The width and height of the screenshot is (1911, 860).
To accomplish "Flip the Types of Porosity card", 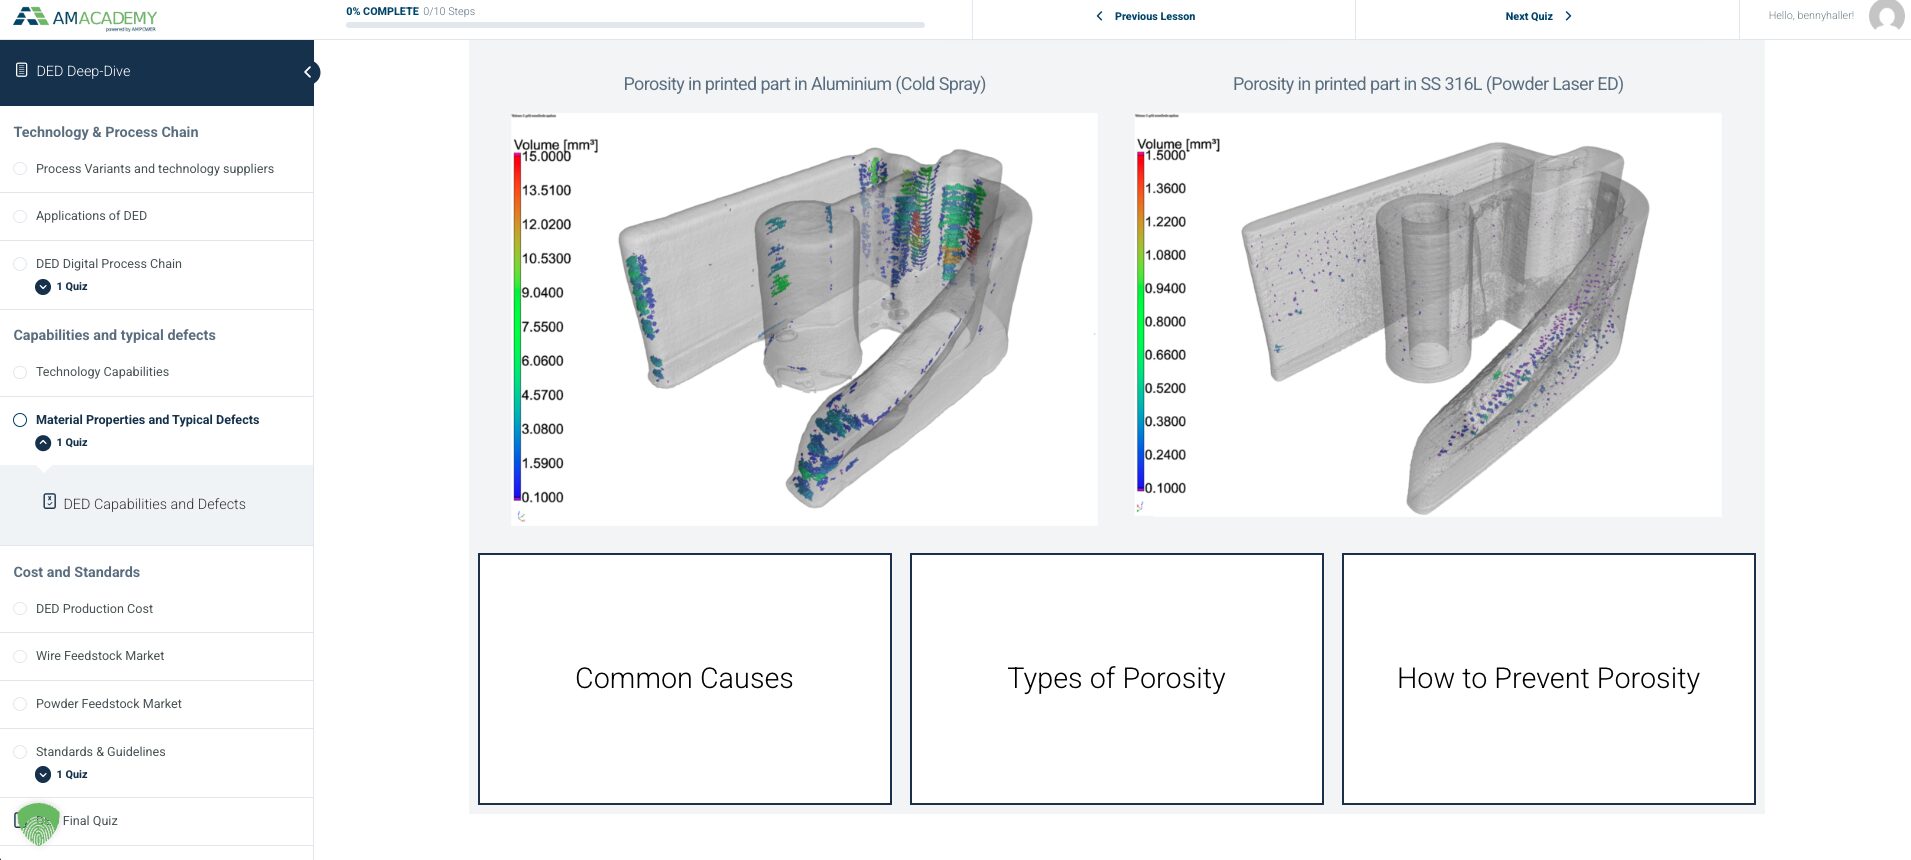I will click(x=1117, y=679).
